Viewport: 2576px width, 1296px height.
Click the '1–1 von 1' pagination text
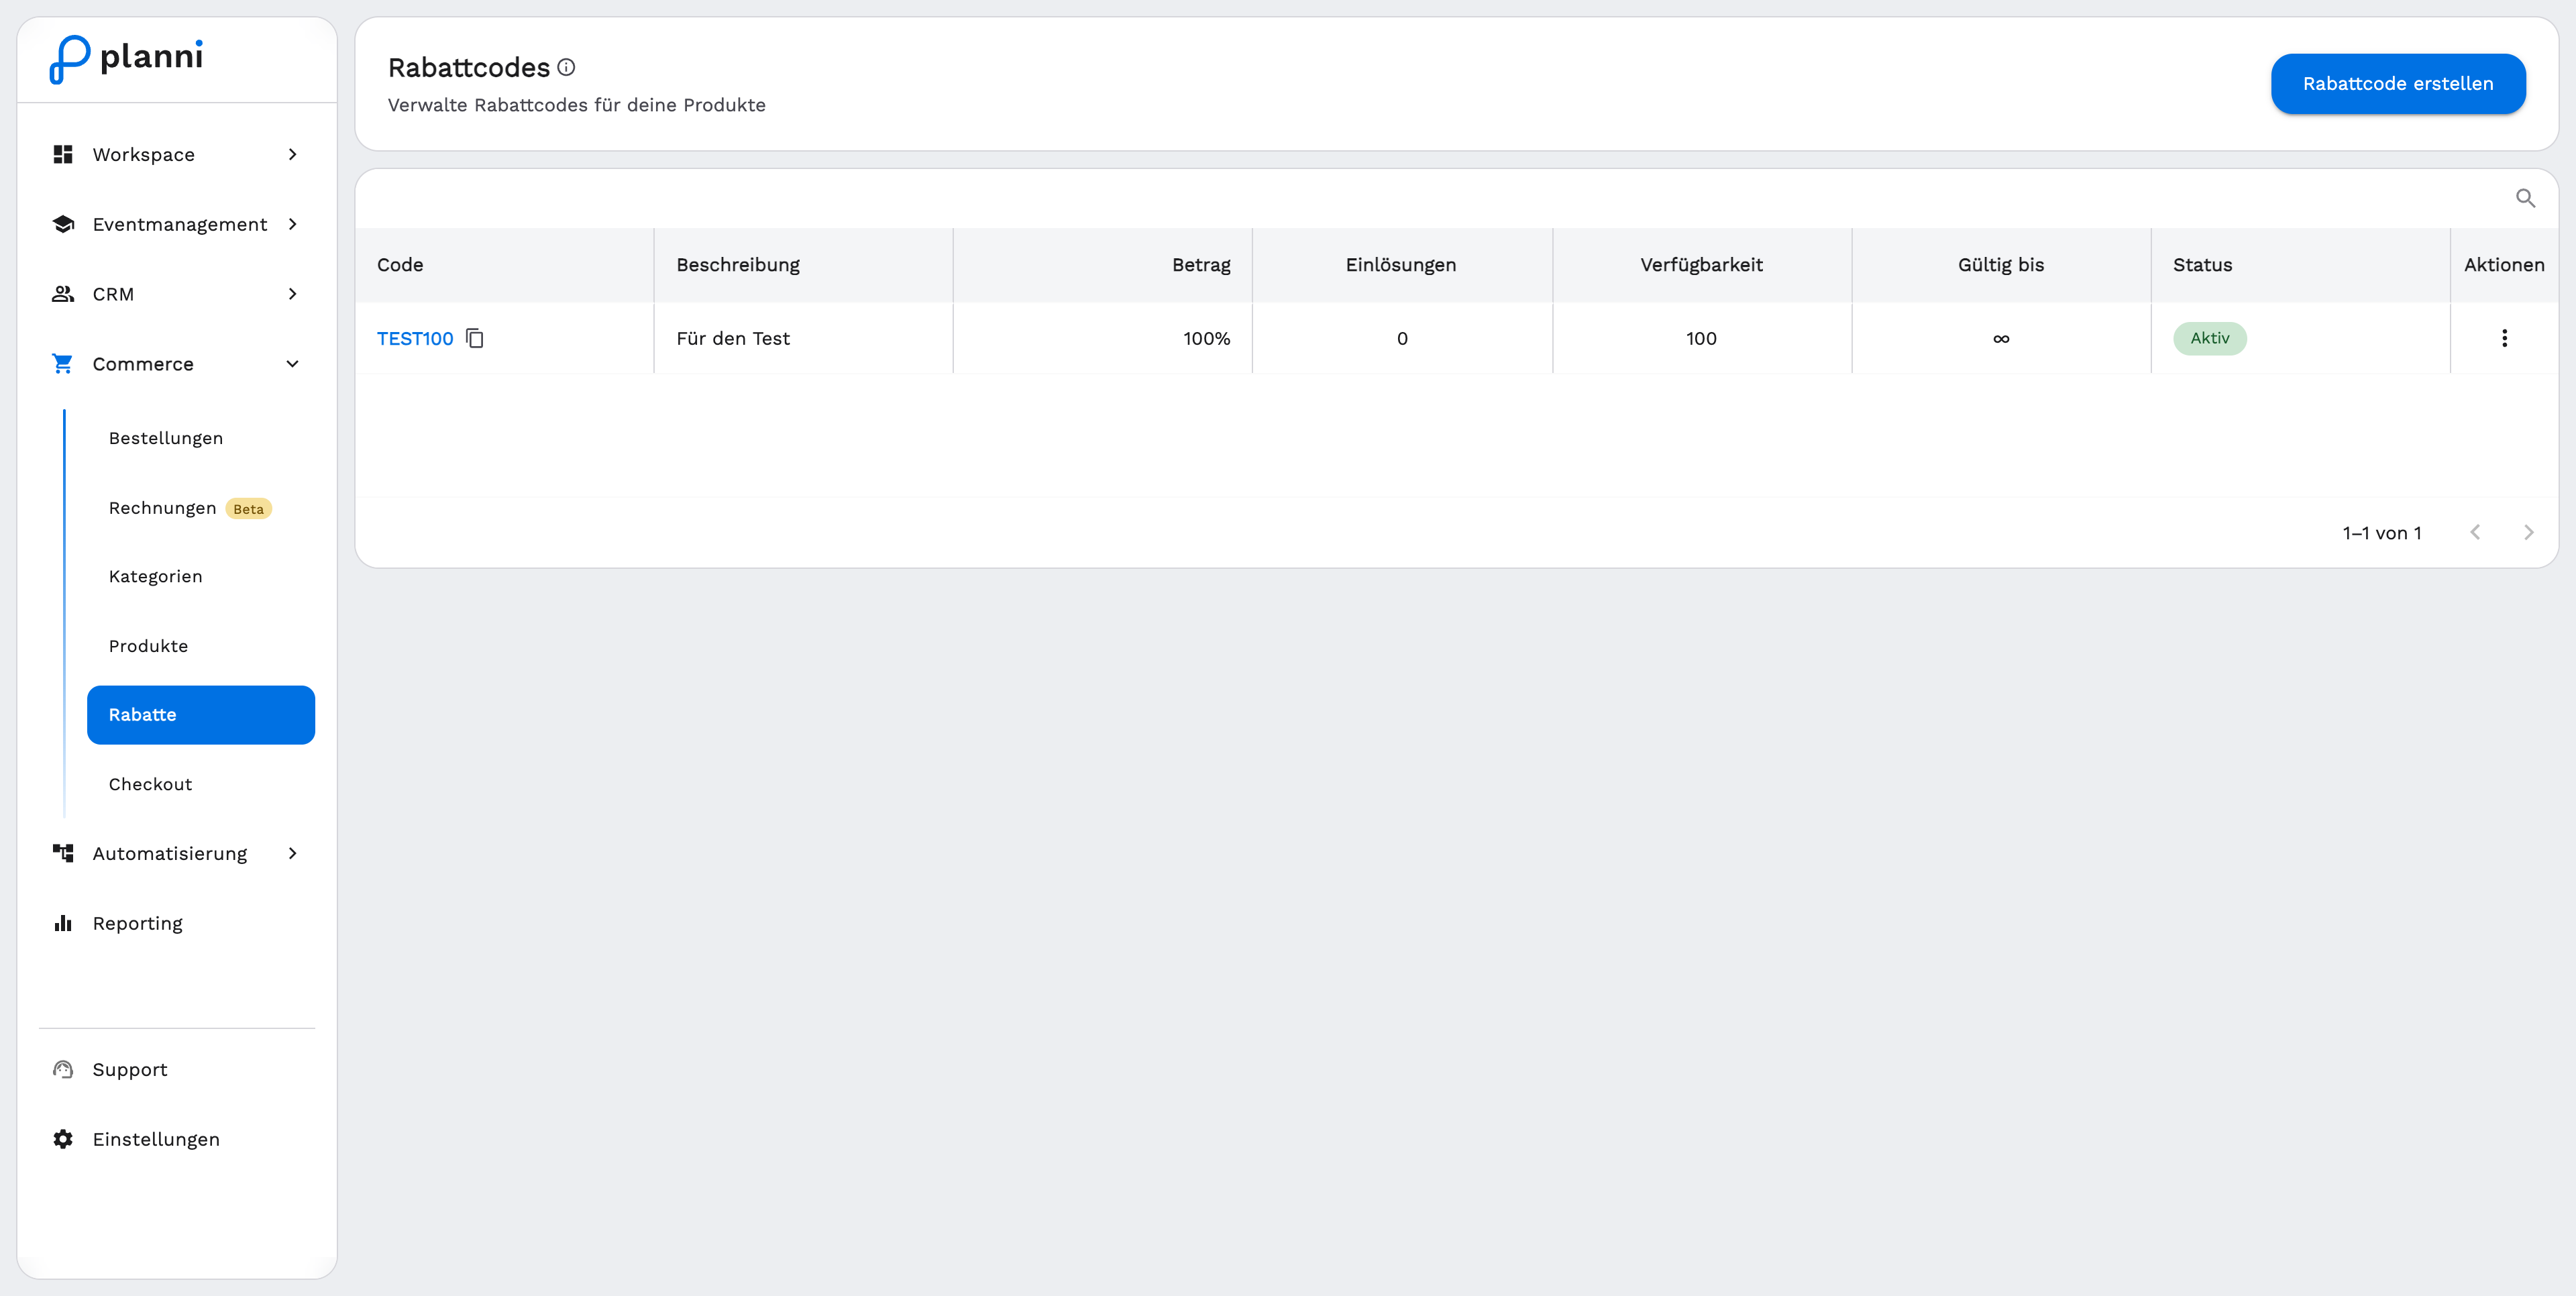tap(2382, 533)
